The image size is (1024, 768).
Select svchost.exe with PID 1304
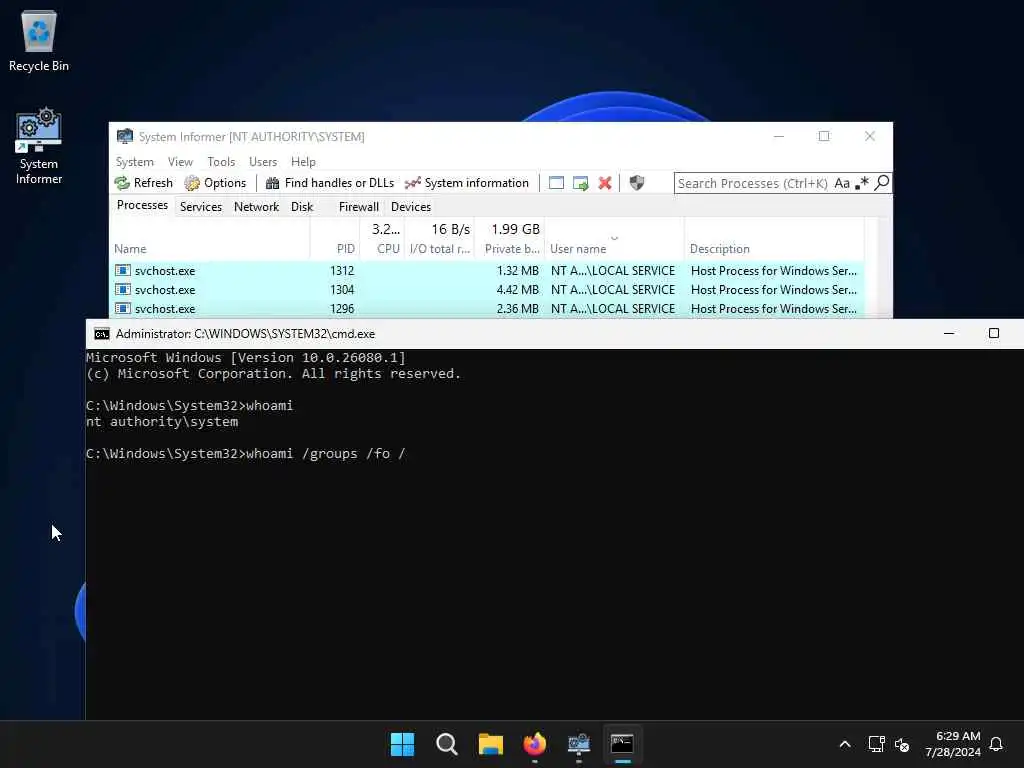[x=487, y=289]
